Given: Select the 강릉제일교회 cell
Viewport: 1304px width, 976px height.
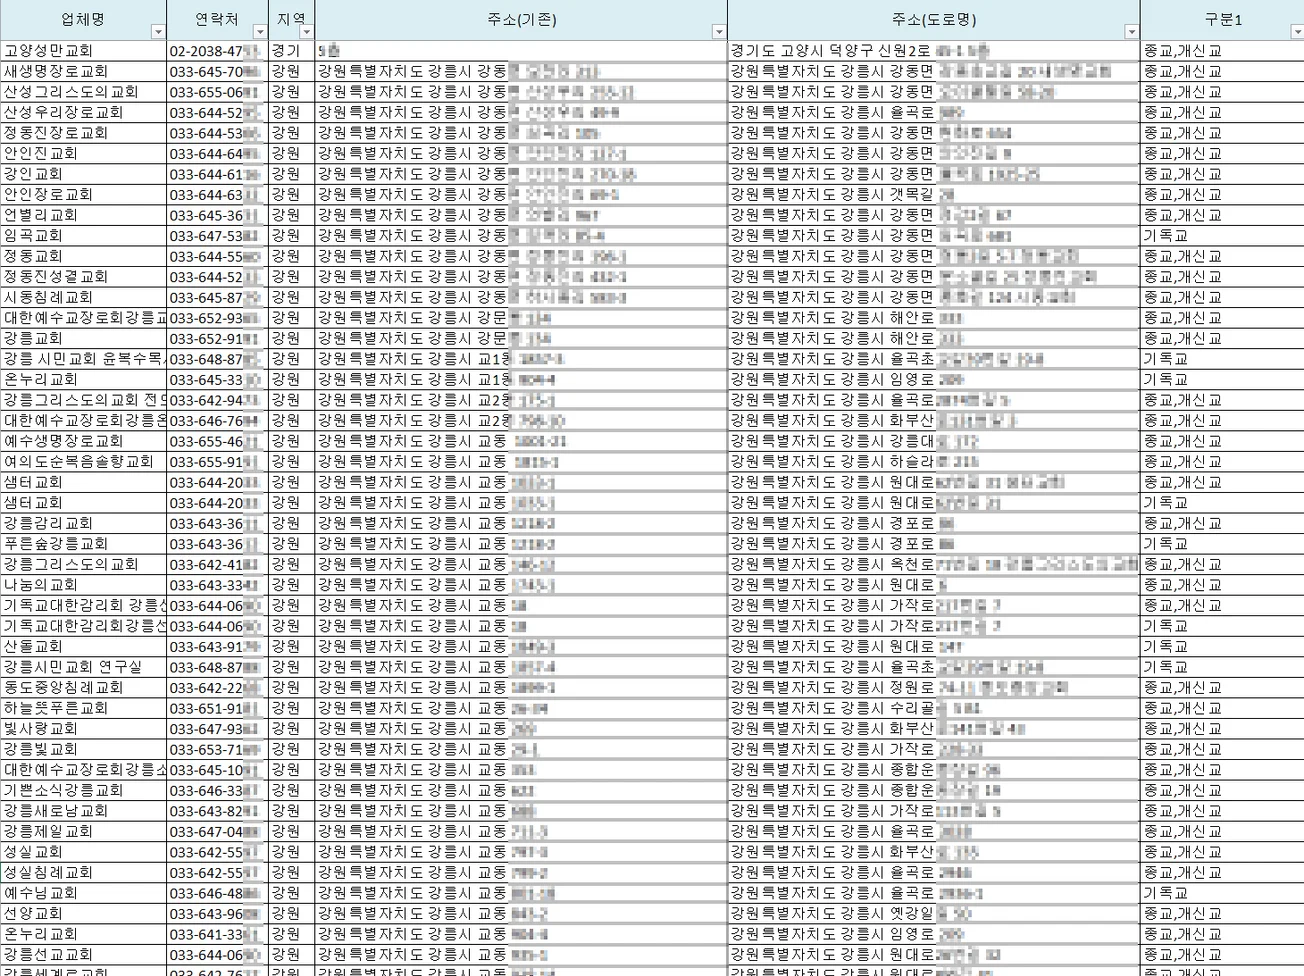Looking at the screenshot, I should pyautogui.click(x=83, y=831).
